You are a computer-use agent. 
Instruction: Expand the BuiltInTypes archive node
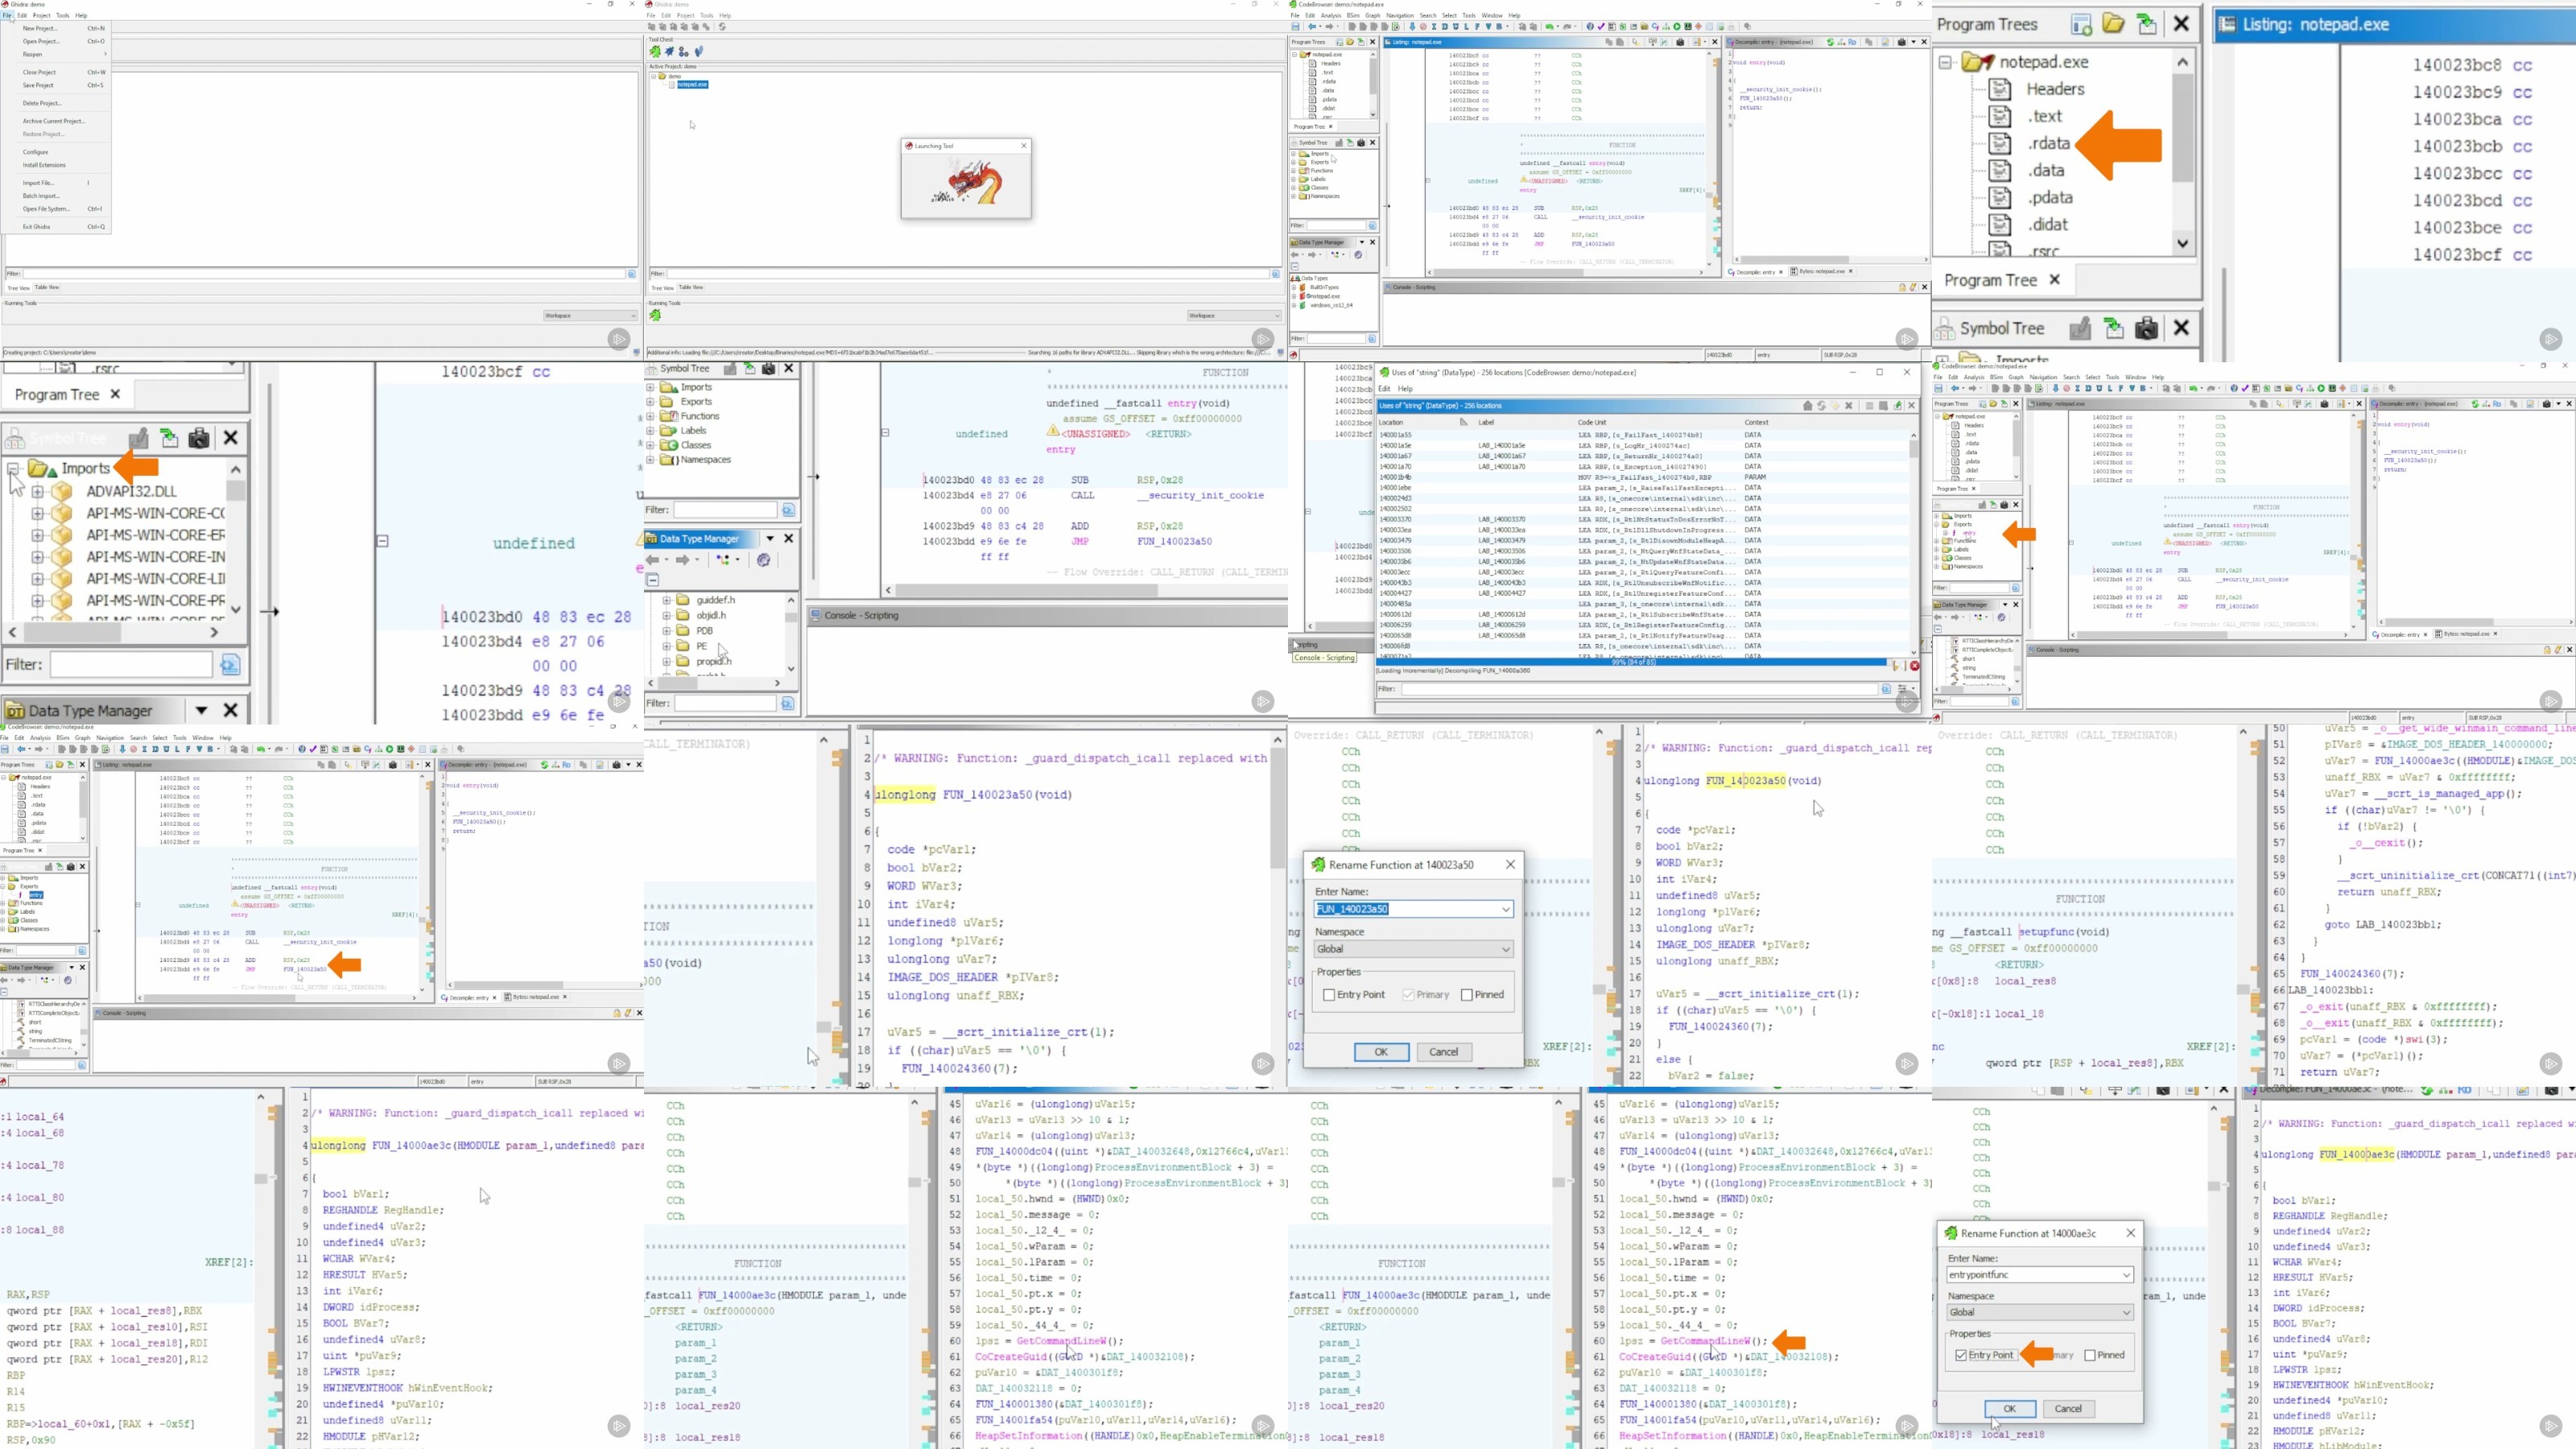[x=1293, y=287]
